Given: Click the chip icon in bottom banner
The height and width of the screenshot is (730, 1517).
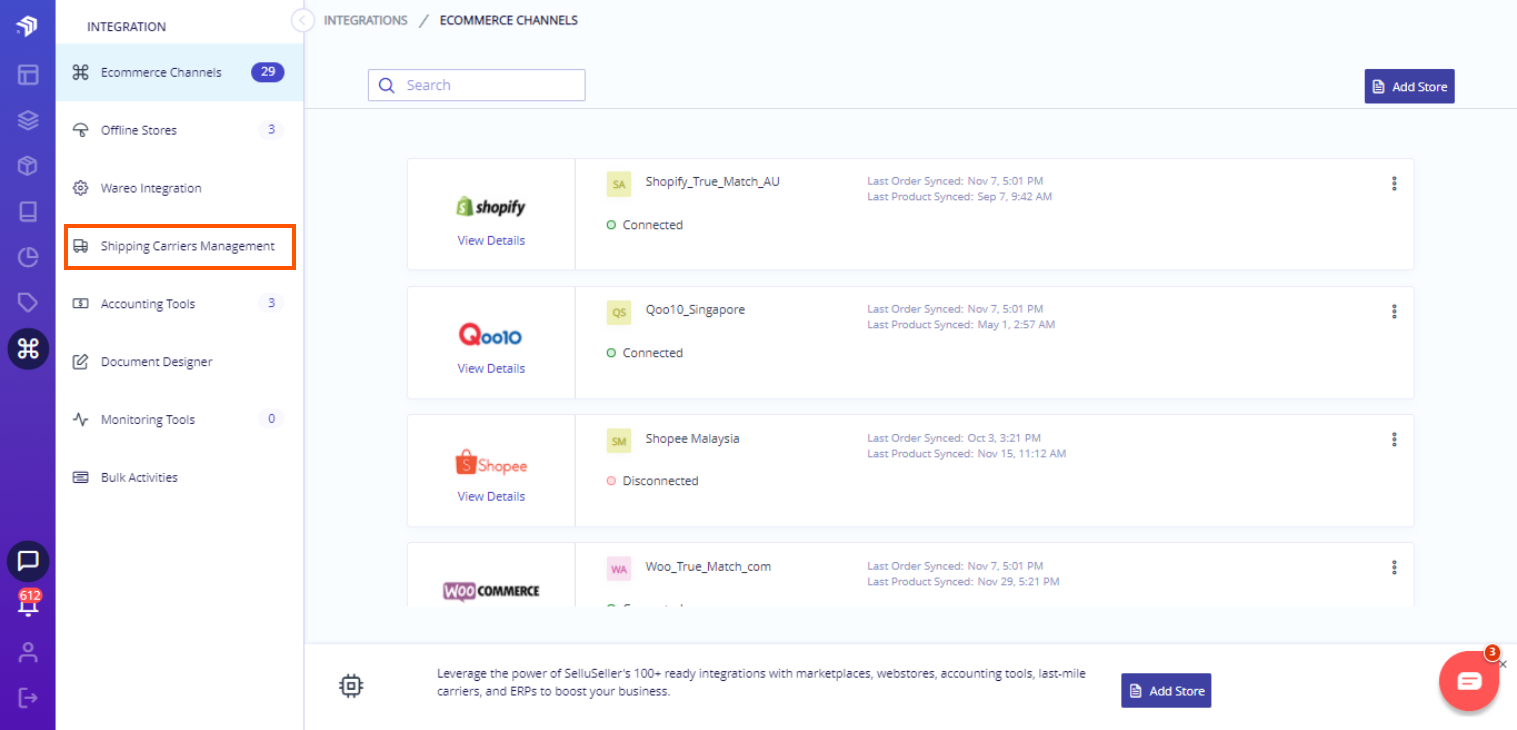Looking at the screenshot, I should click(351, 685).
